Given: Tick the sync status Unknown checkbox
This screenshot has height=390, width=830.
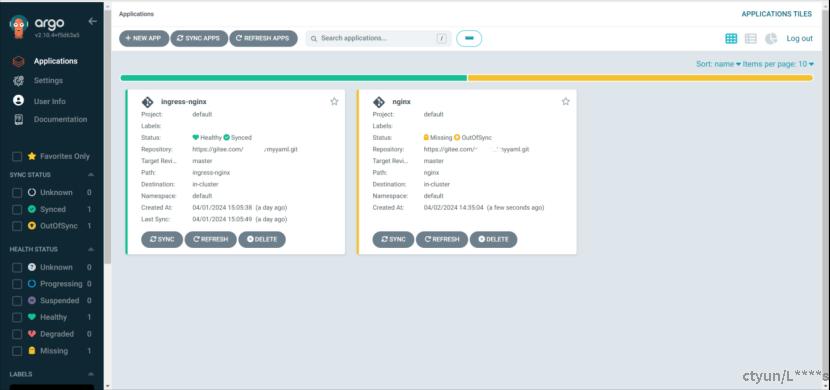Looking at the screenshot, I should click(17, 193).
